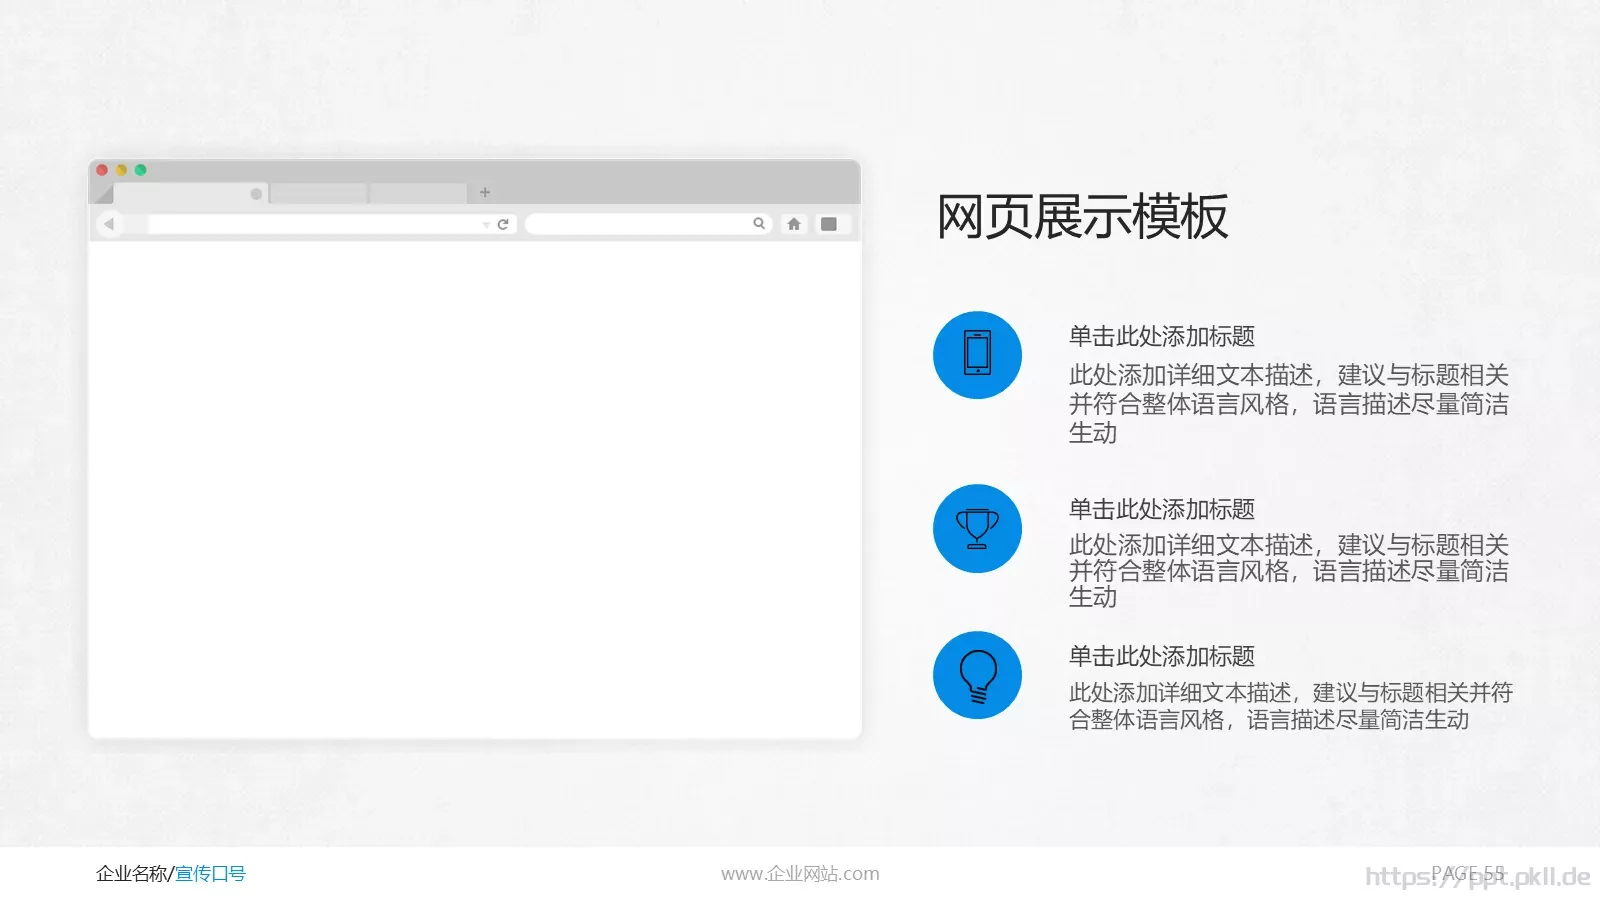Click the red close dot of the mockup window
Image resolution: width=1600 pixels, height=900 pixels.
click(102, 170)
